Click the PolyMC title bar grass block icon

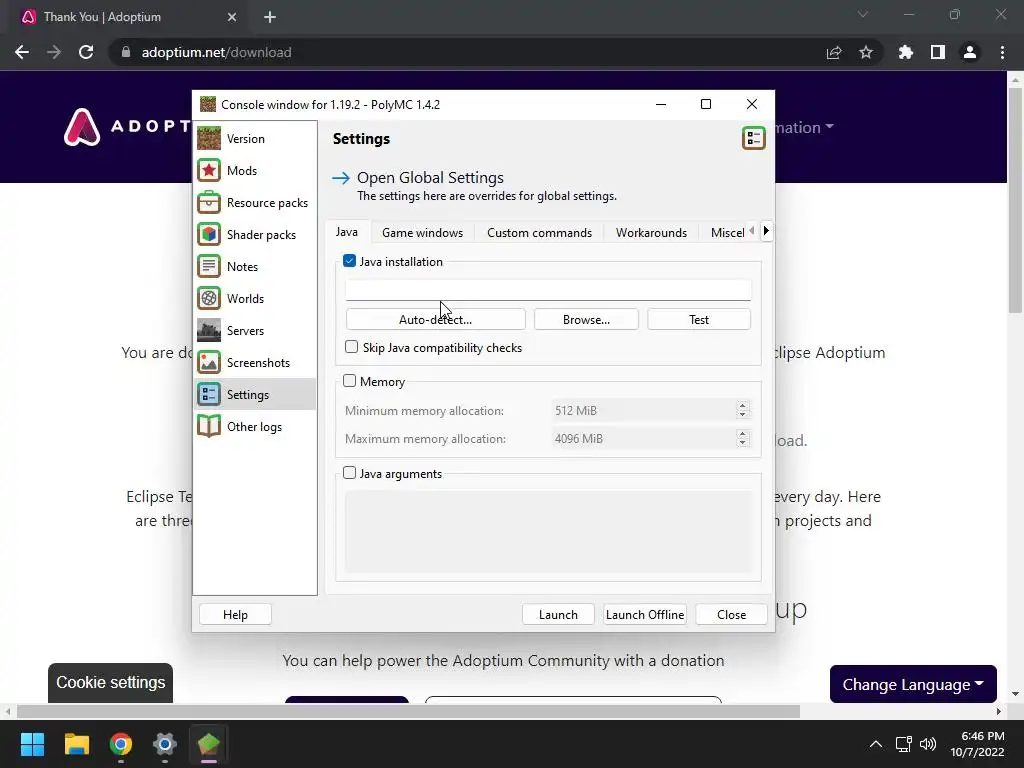point(208,104)
